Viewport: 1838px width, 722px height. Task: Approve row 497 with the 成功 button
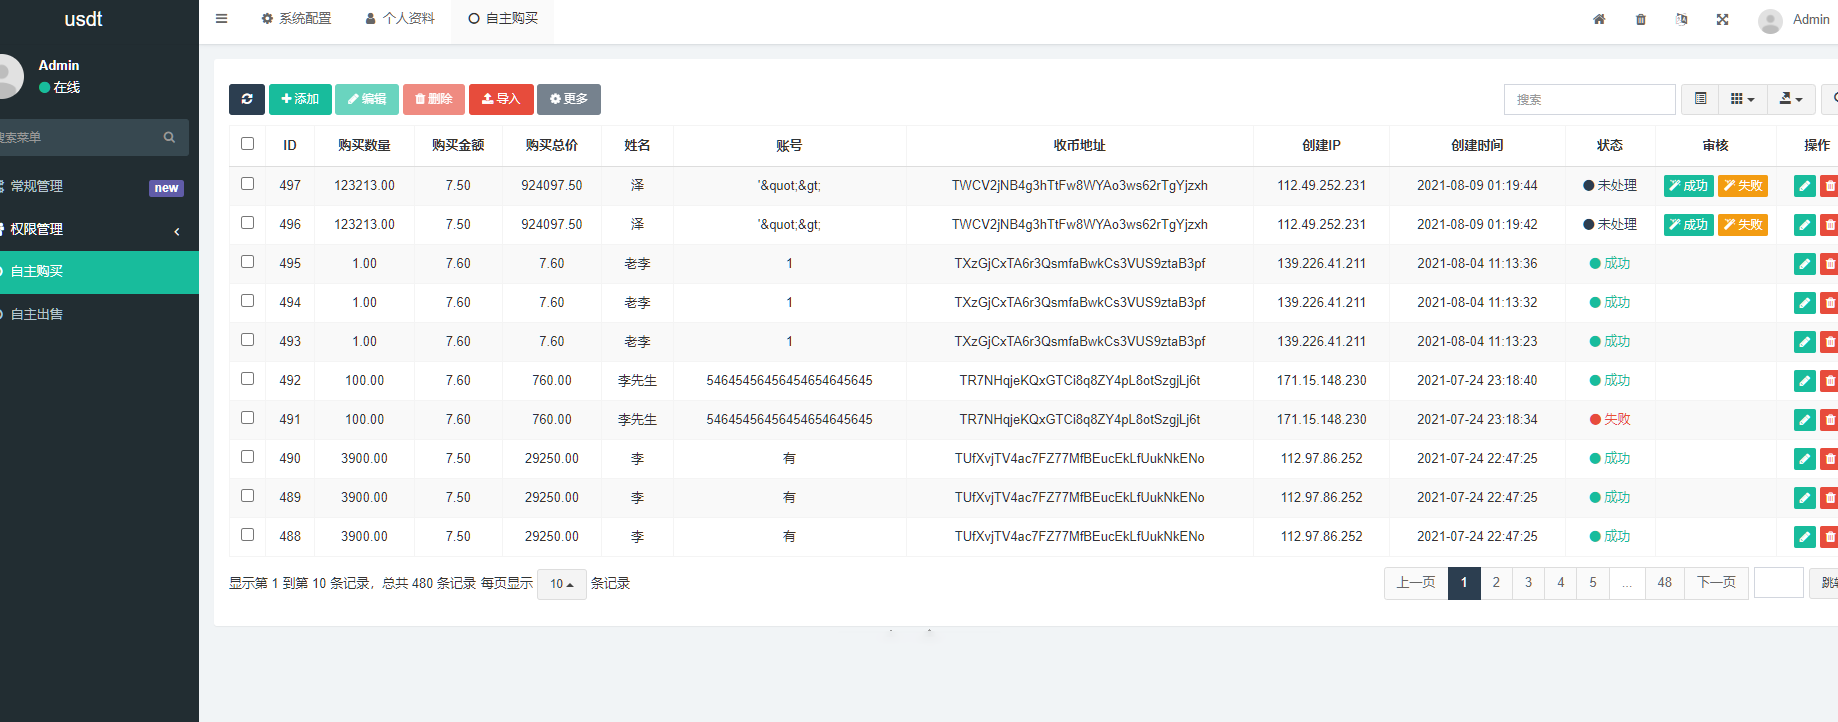1688,186
